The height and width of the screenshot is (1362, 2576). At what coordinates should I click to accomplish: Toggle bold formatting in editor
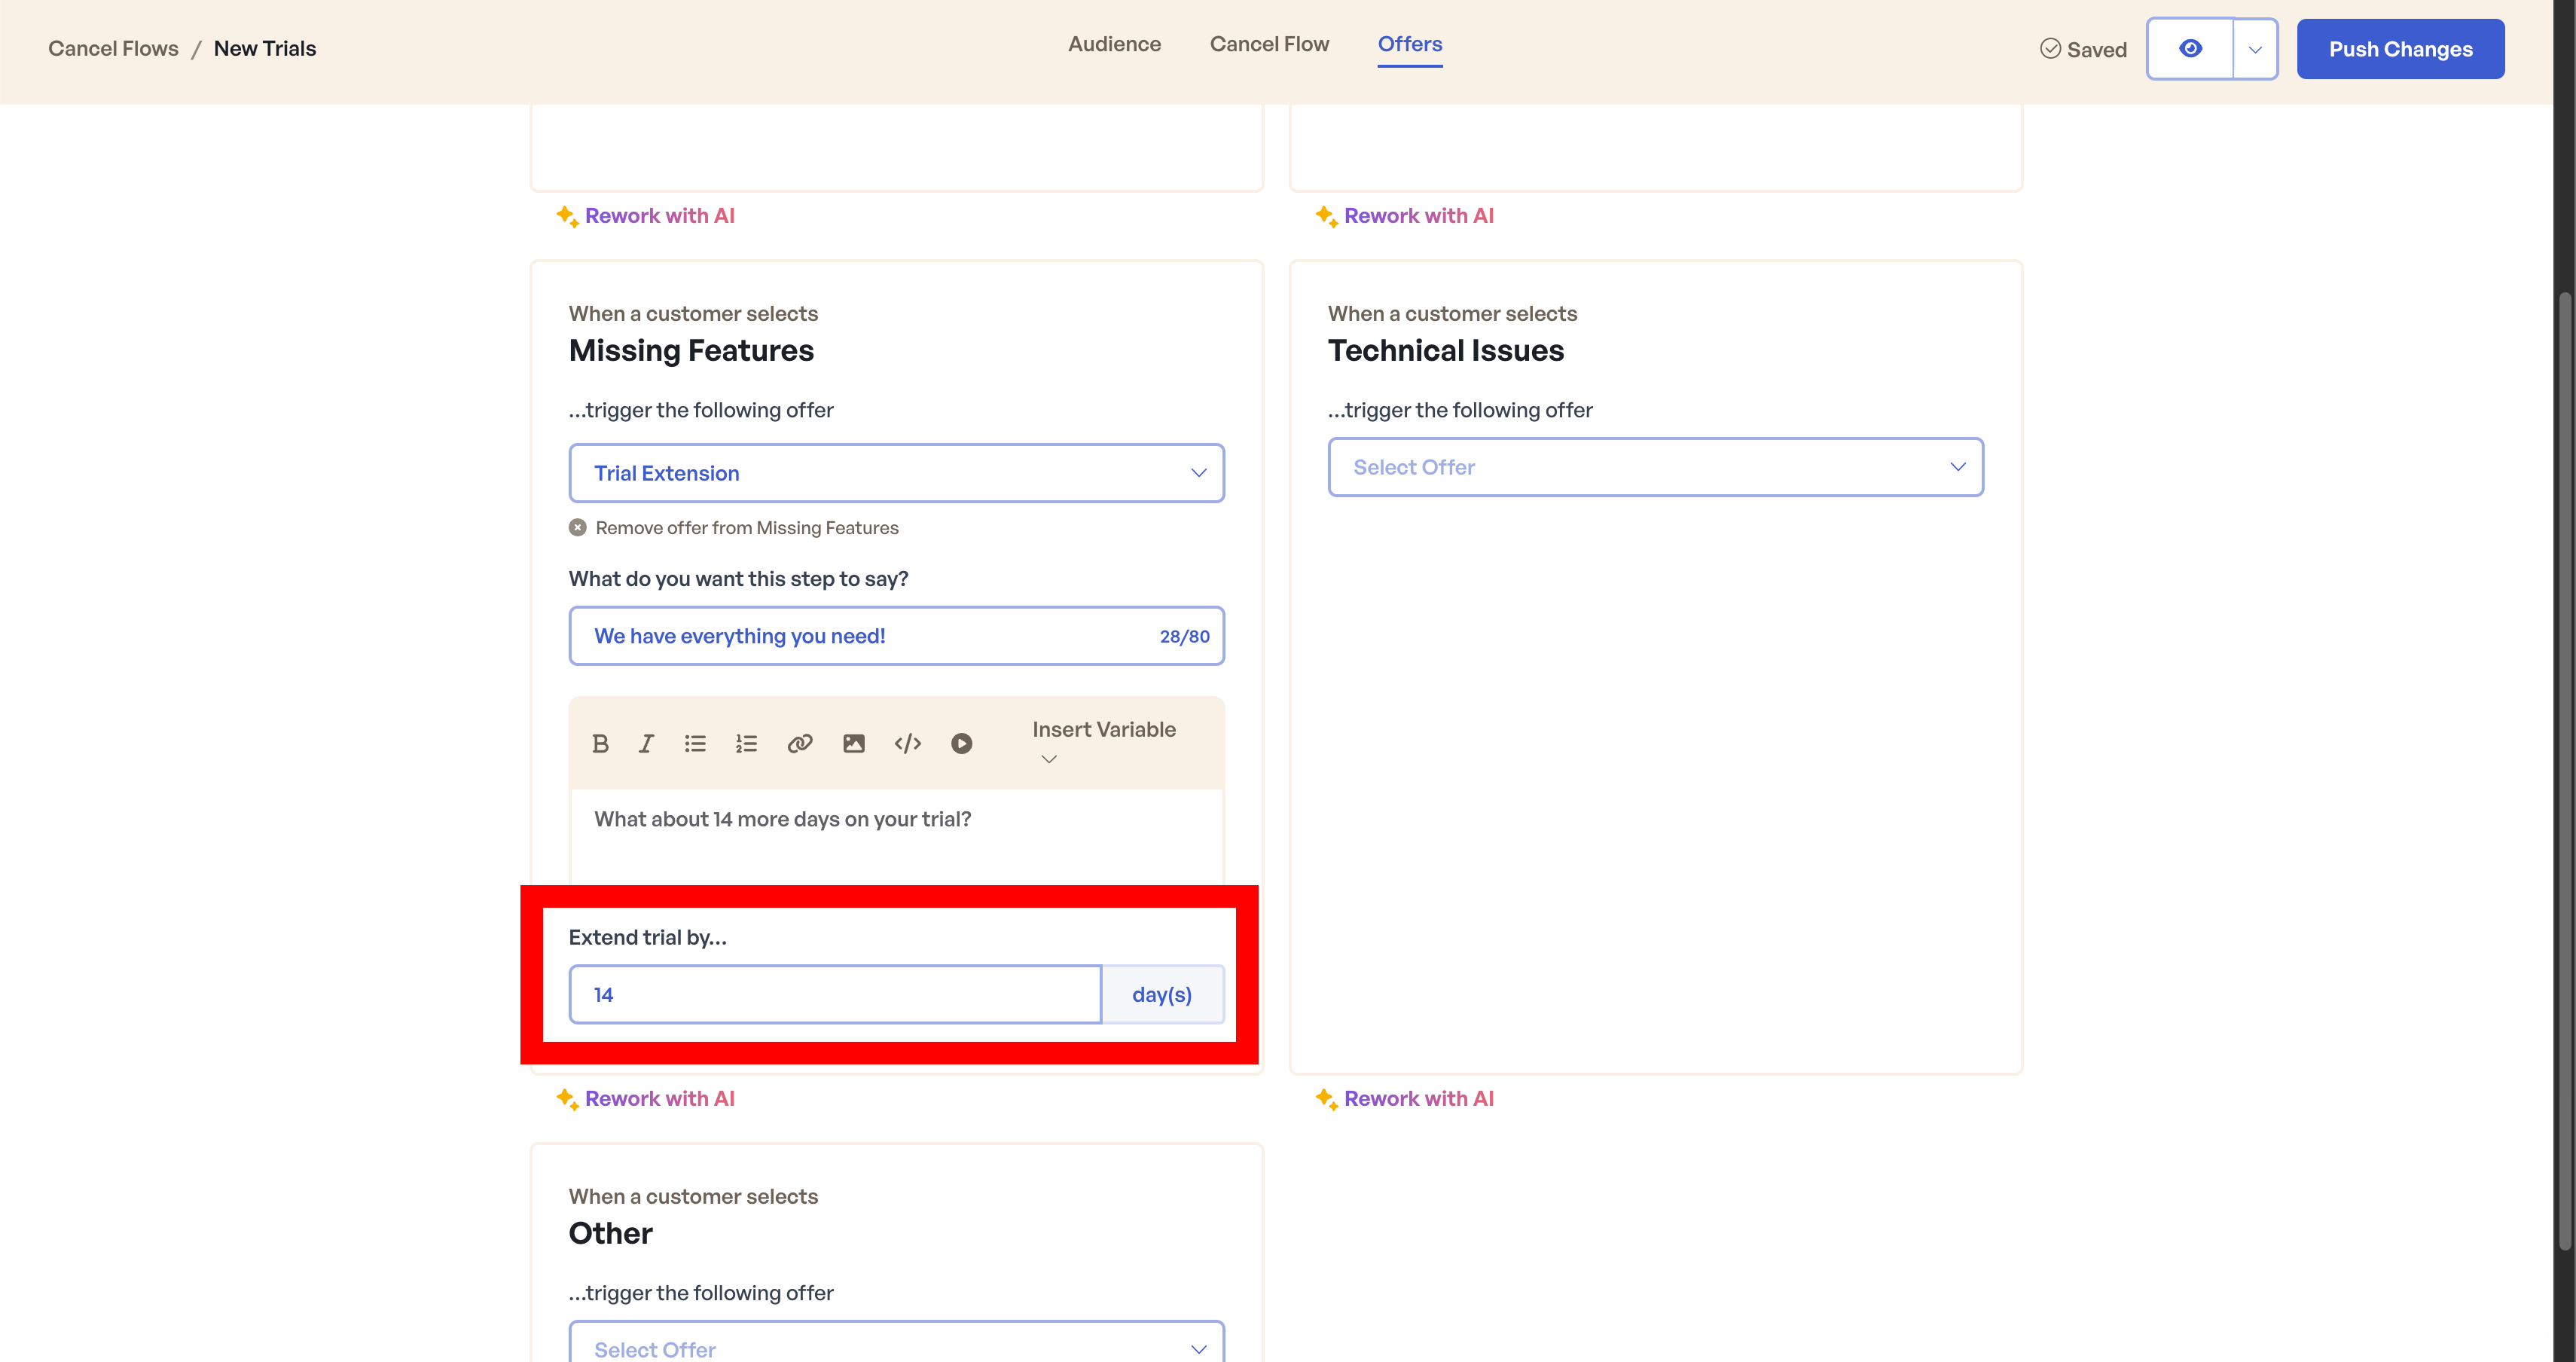pyautogui.click(x=600, y=743)
